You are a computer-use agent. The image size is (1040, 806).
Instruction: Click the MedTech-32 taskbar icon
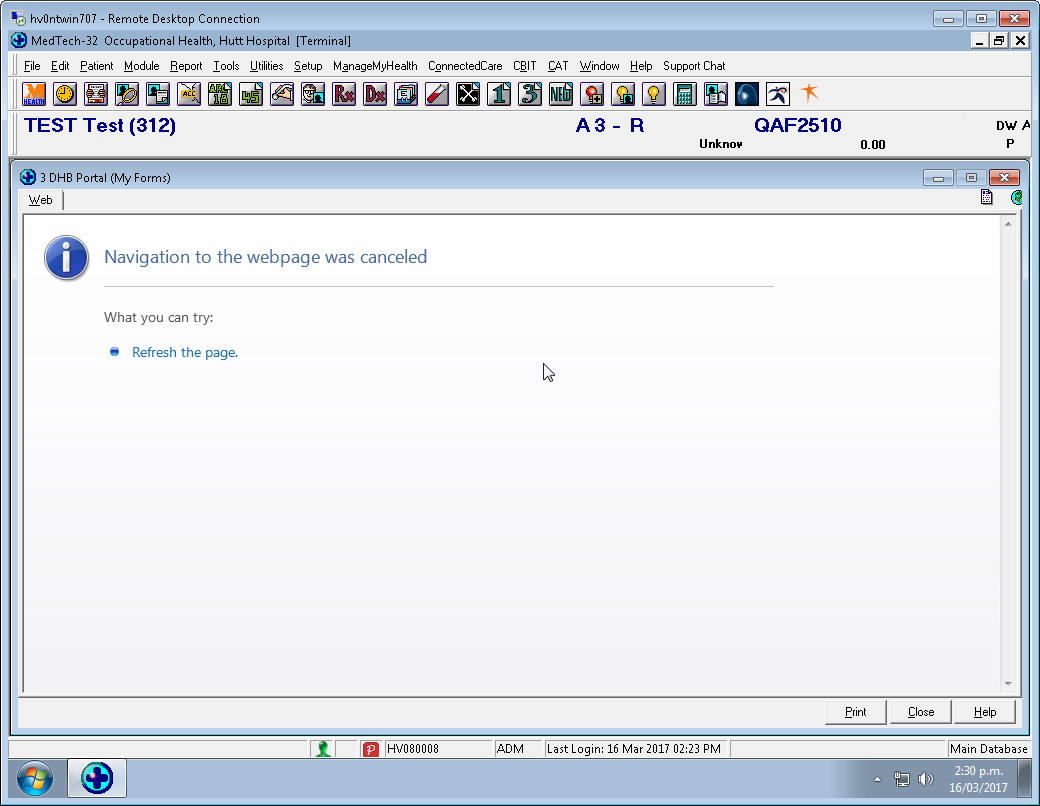(x=97, y=778)
